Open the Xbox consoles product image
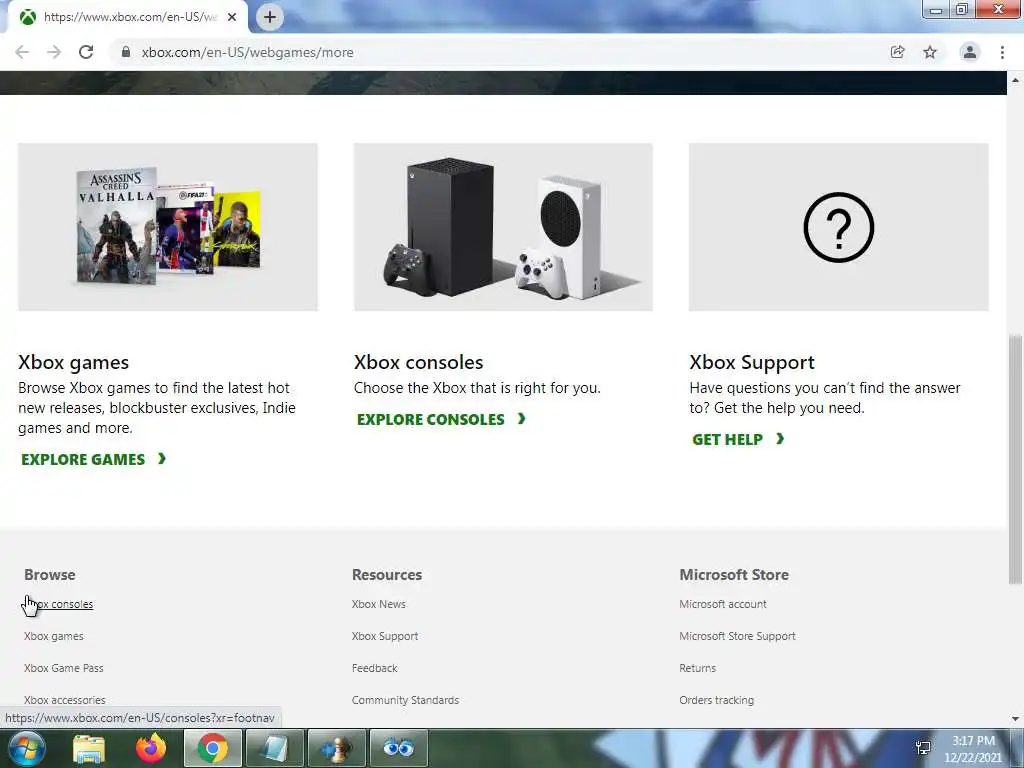Screen dimensions: 1024x768 (503, 227)
